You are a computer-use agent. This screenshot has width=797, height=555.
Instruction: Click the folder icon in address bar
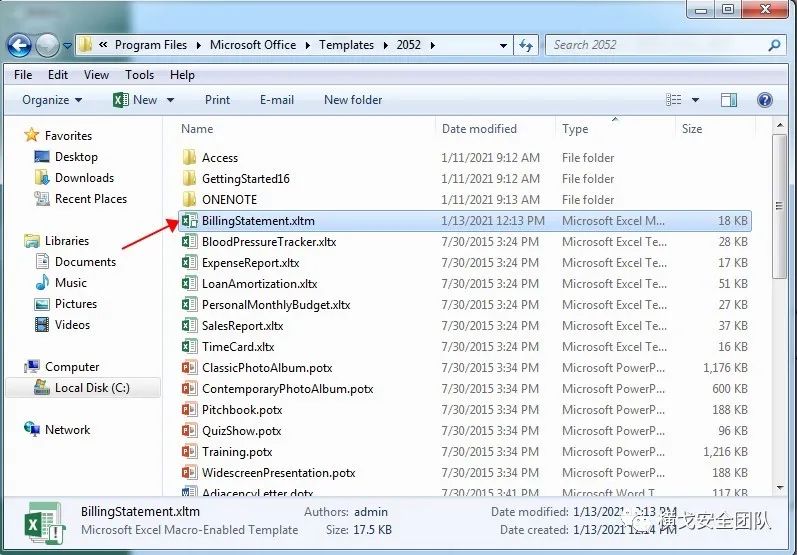point(85,45)
